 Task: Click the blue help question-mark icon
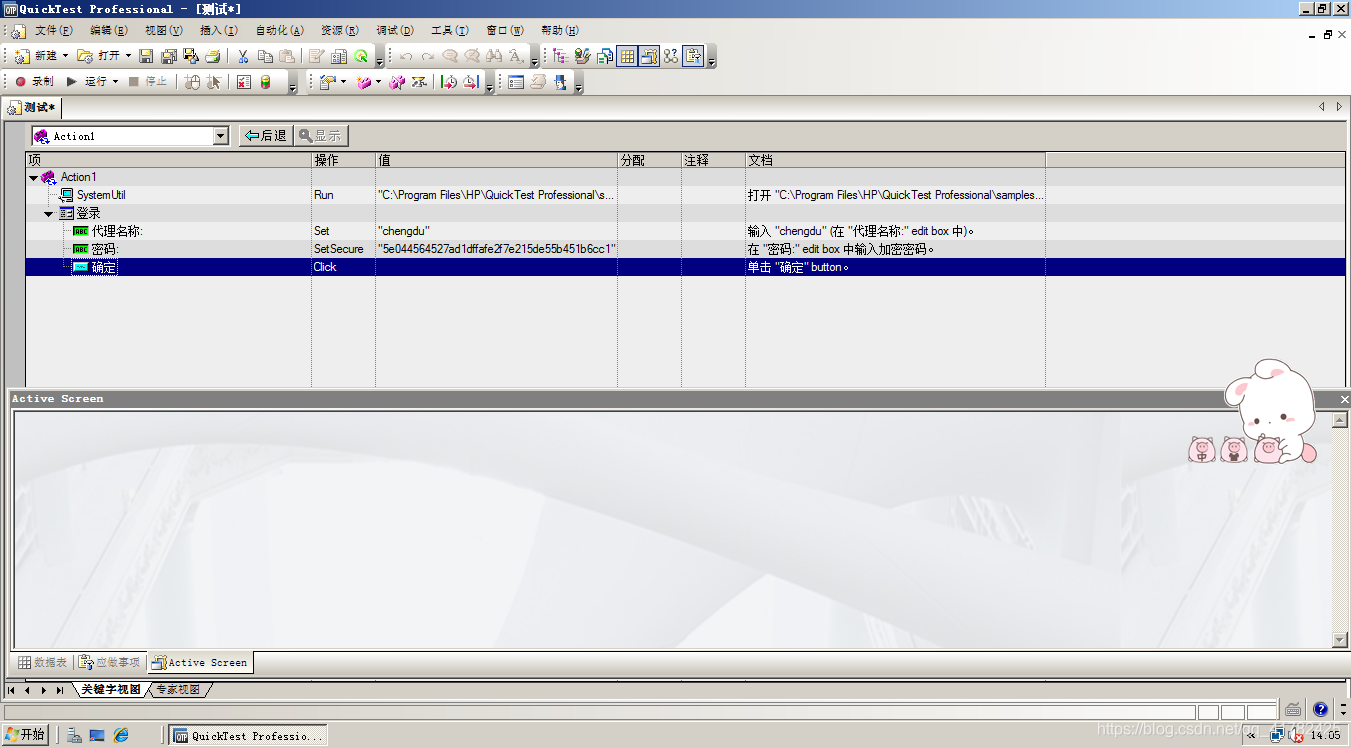[1320, 709]
